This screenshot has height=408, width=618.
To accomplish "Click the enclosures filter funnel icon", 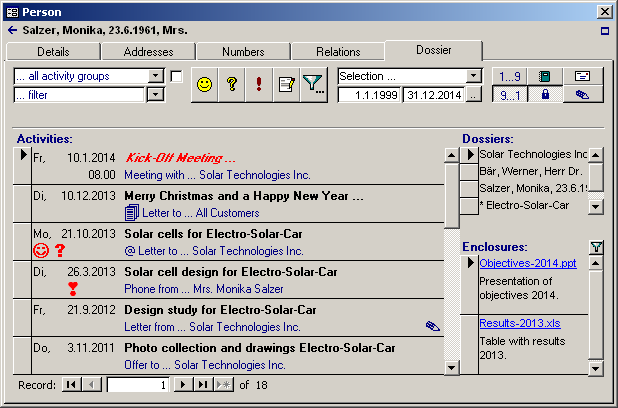I will tap(596, 247).
